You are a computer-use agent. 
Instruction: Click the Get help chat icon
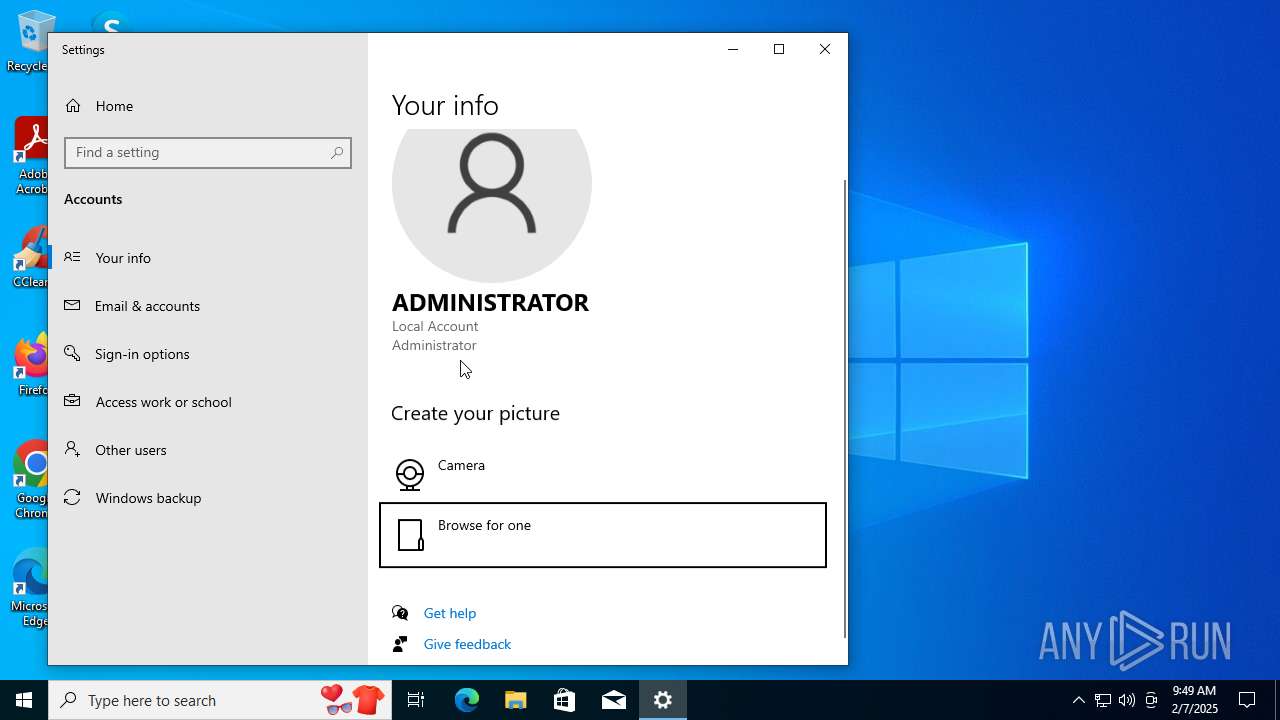tap(400, 613)
